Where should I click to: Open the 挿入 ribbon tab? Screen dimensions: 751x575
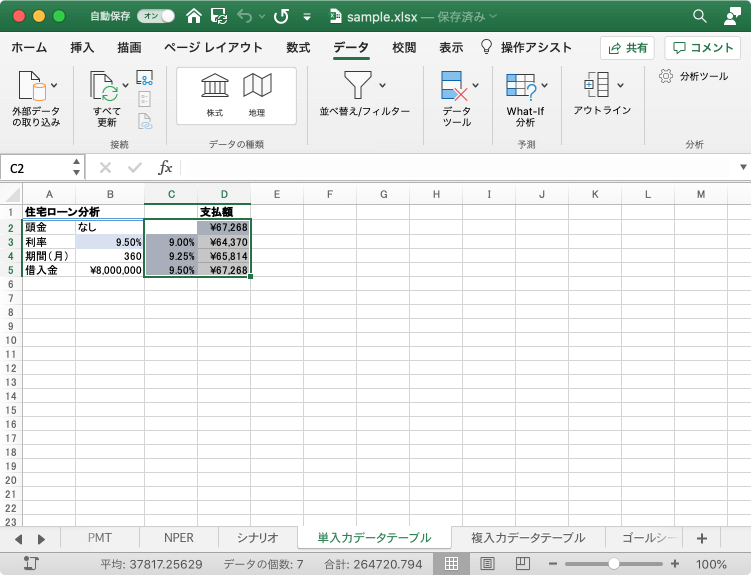[x=82, y=47]
